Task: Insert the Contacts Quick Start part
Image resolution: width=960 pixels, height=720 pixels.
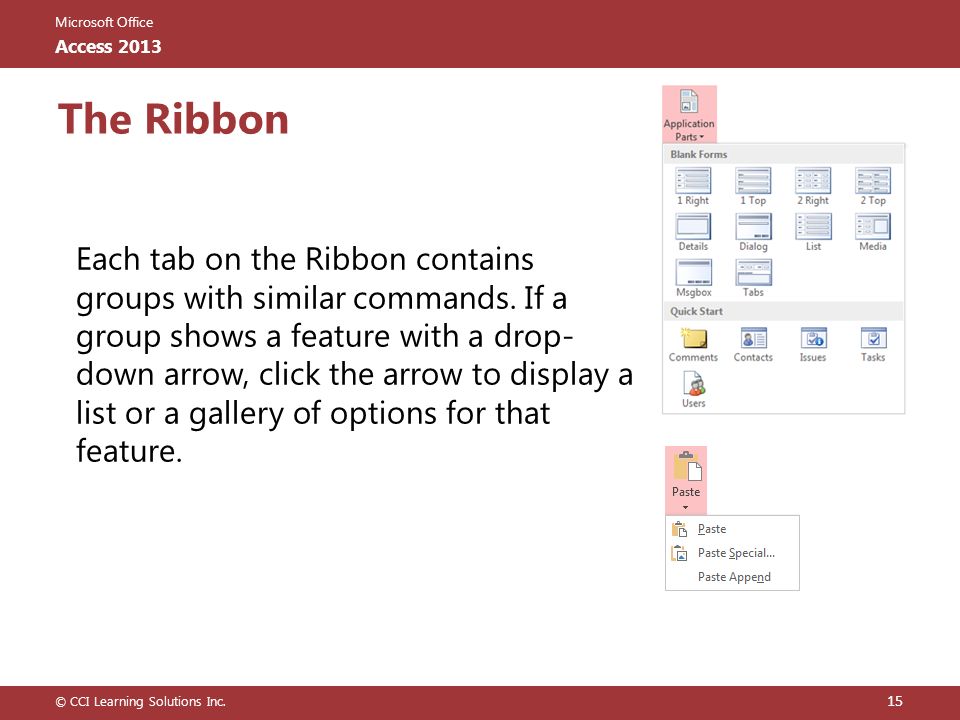Action: pos(753,345)
